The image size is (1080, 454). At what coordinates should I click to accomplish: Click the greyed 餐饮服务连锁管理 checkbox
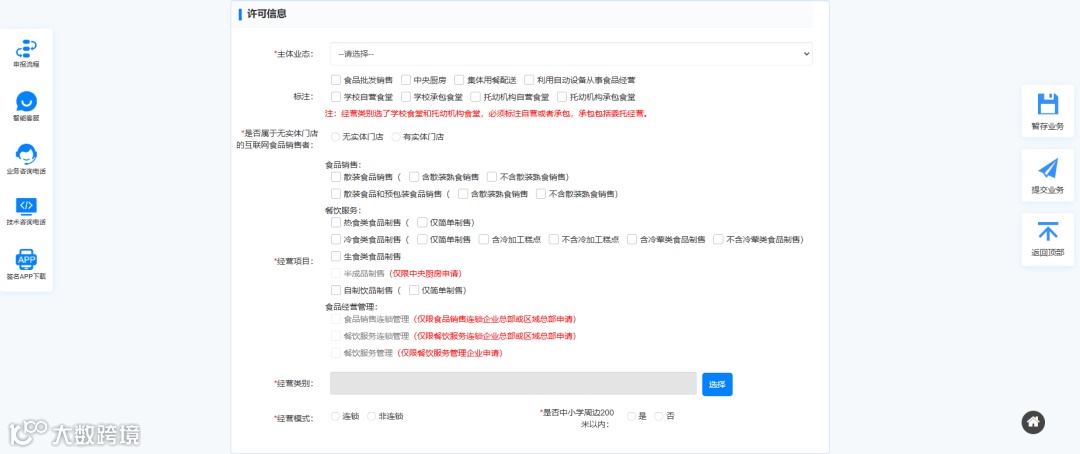(335, 336)
